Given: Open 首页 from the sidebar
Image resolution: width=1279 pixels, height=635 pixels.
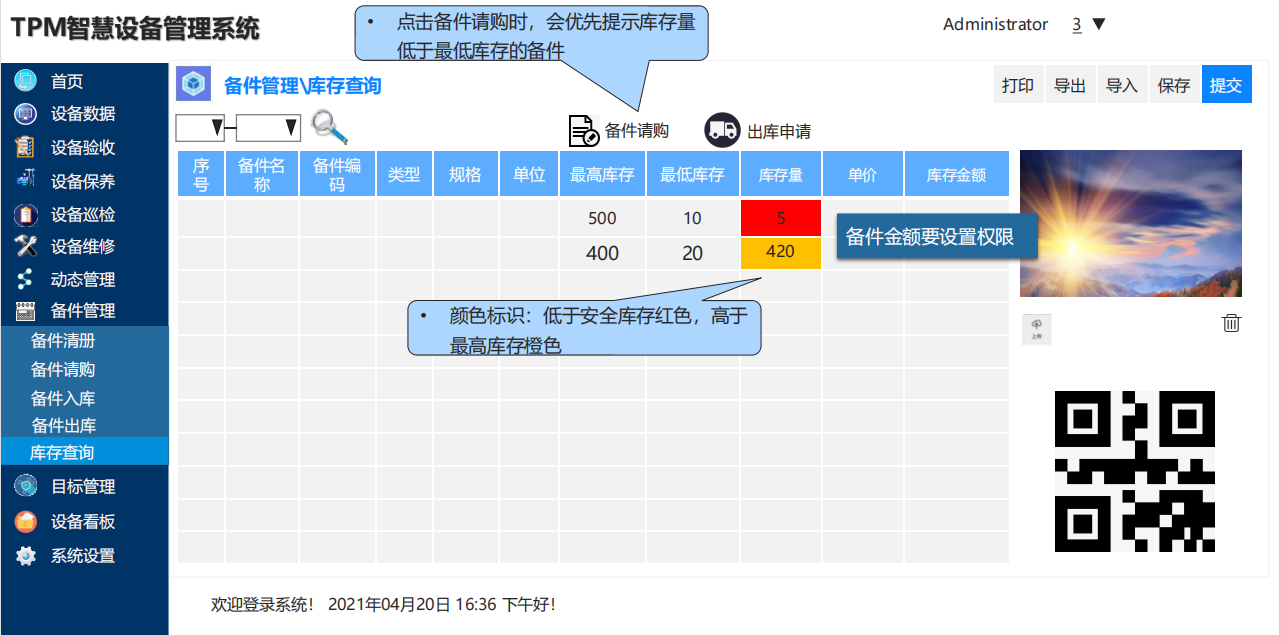Looking at the screenshot, I should (67, 82).
